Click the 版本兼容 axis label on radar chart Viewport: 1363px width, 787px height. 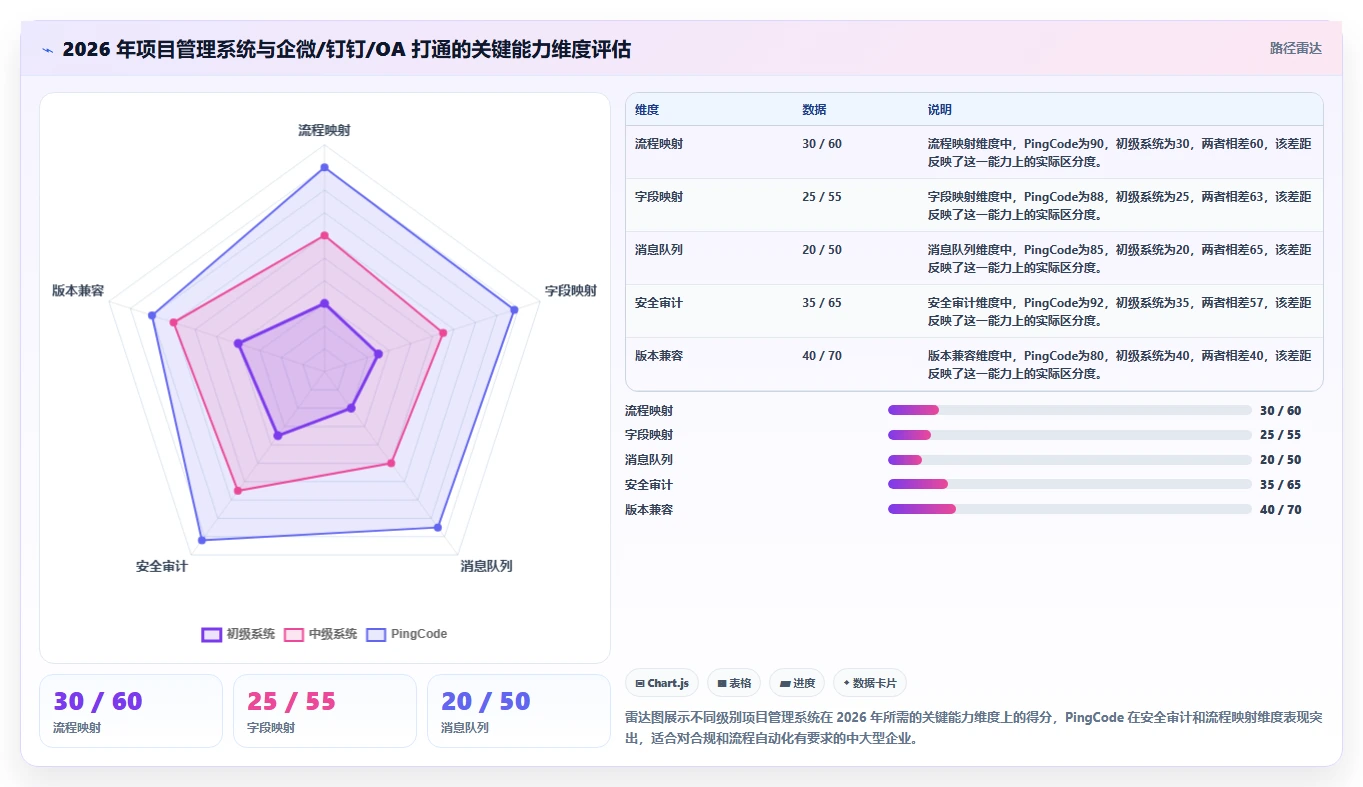78,291
